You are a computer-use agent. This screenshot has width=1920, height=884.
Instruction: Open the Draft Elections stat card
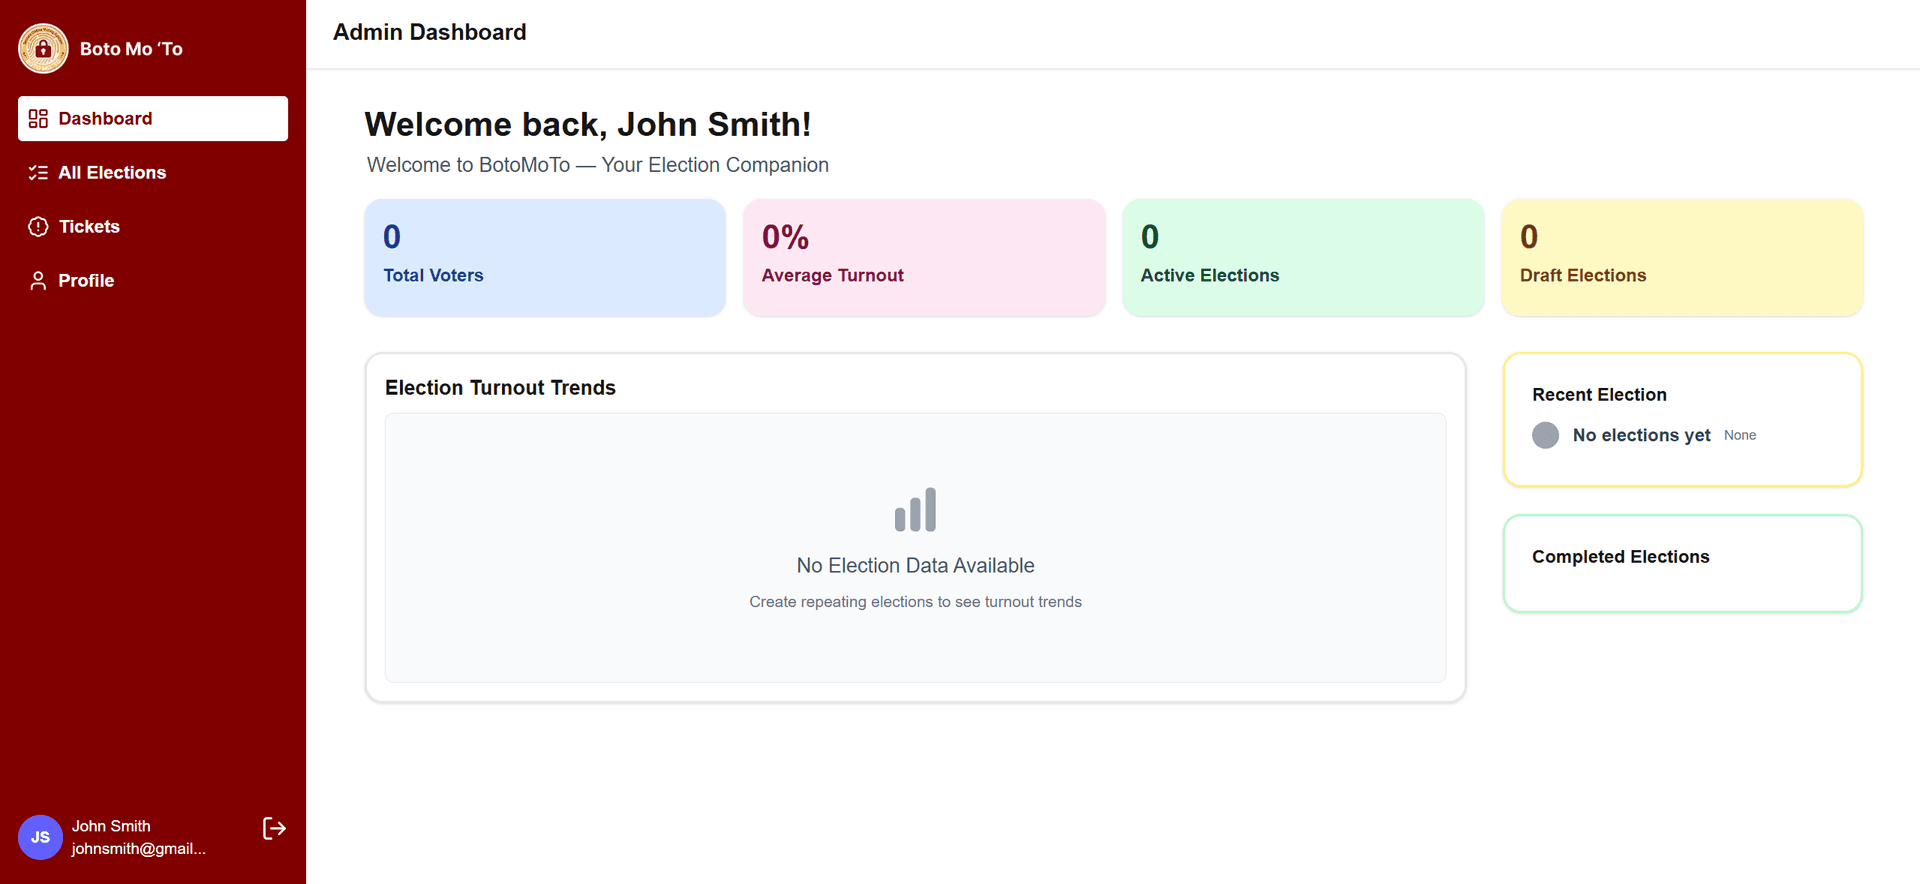1681,258
